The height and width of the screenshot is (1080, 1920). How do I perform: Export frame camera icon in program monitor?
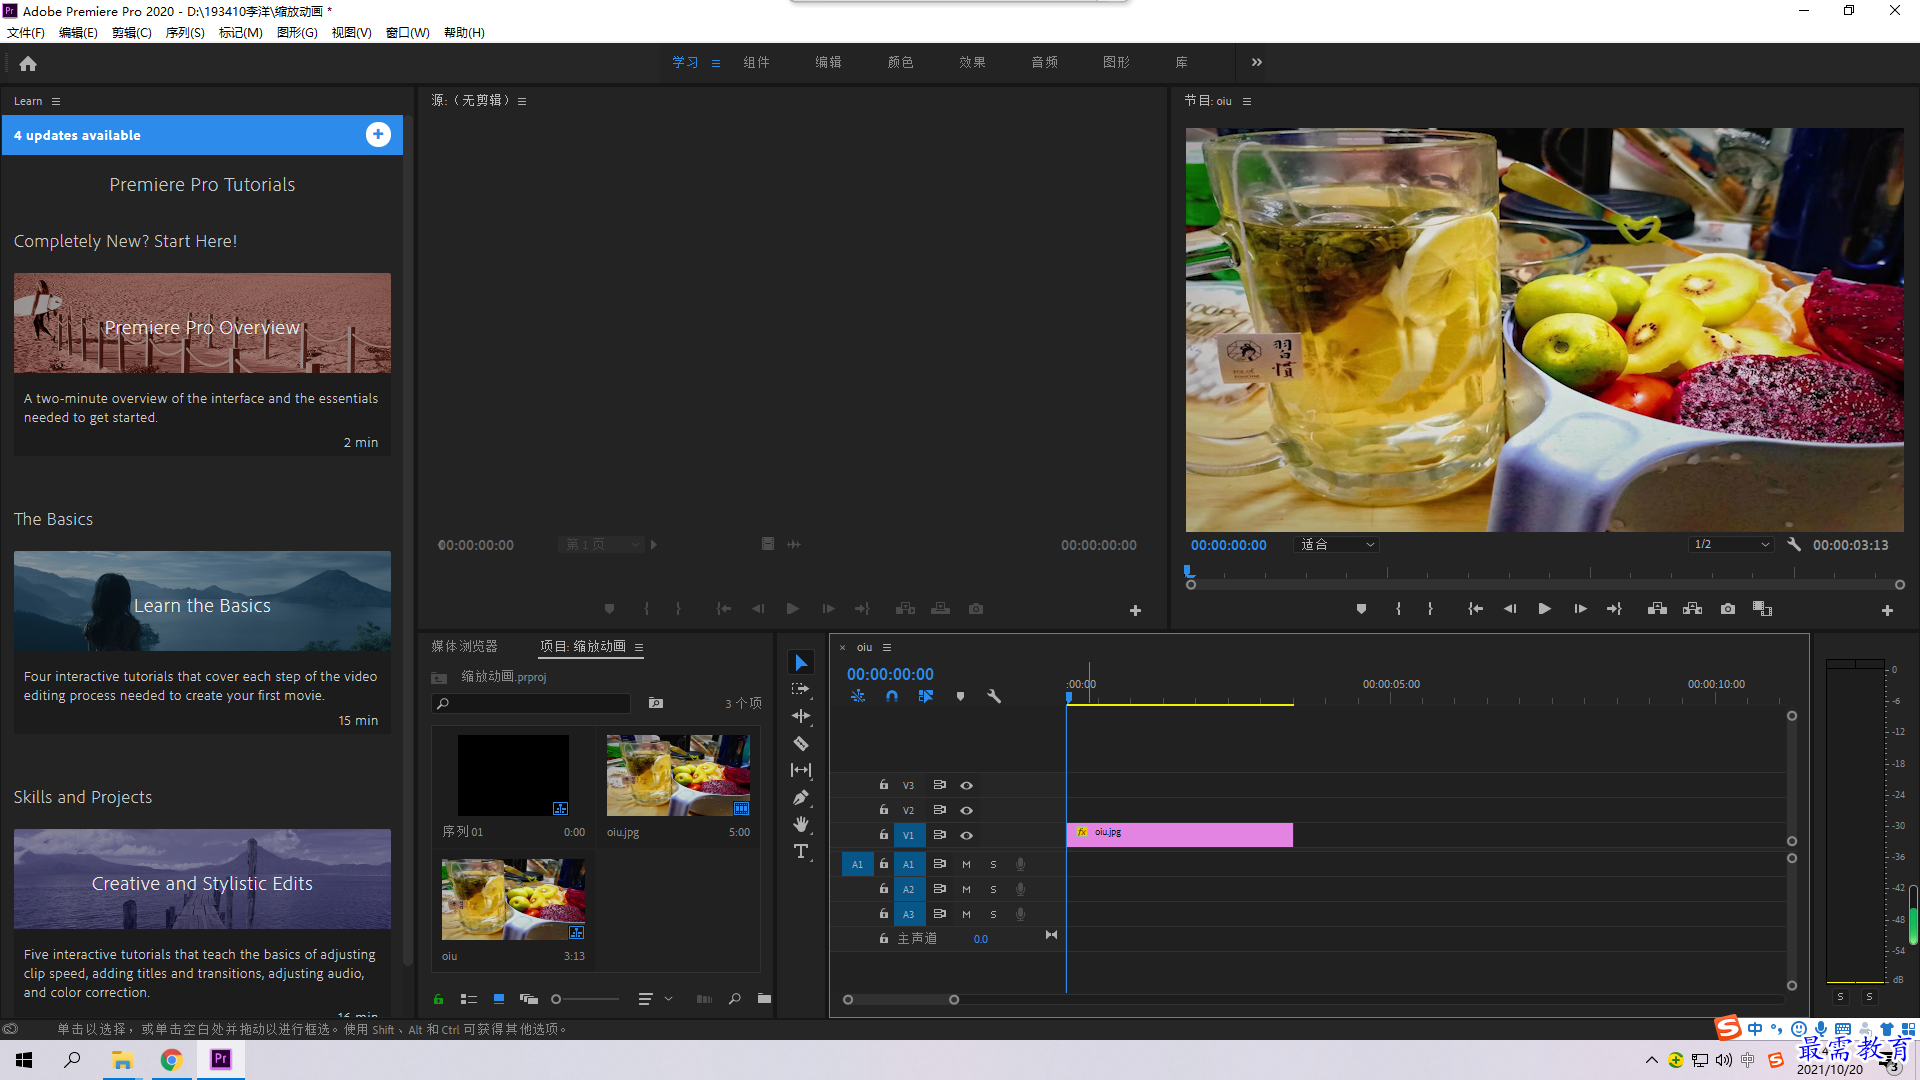pyautogui.click(x=1728, y=609)
